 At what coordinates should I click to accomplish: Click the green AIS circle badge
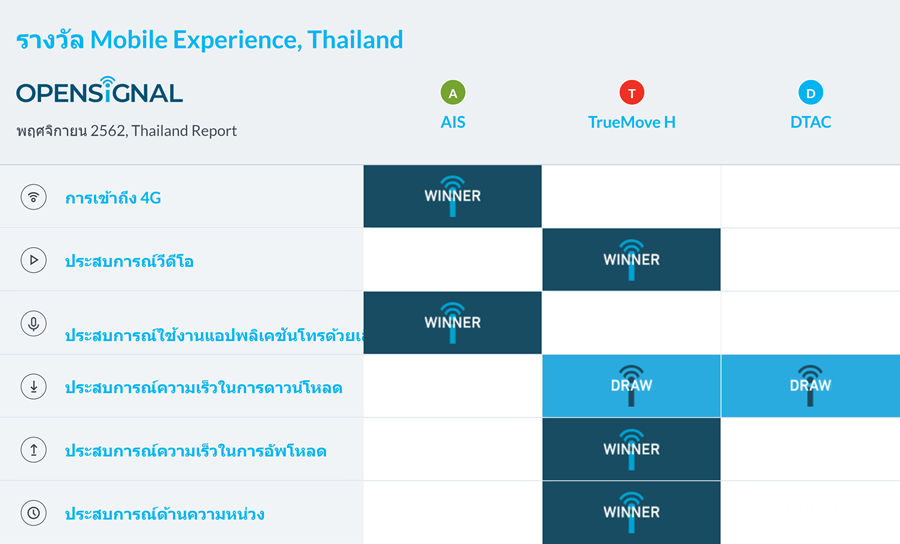(453, 93)
